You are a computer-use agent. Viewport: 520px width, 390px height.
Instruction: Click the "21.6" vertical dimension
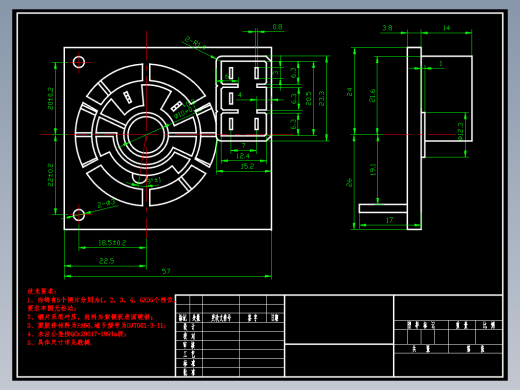click(x=372, y=95)
